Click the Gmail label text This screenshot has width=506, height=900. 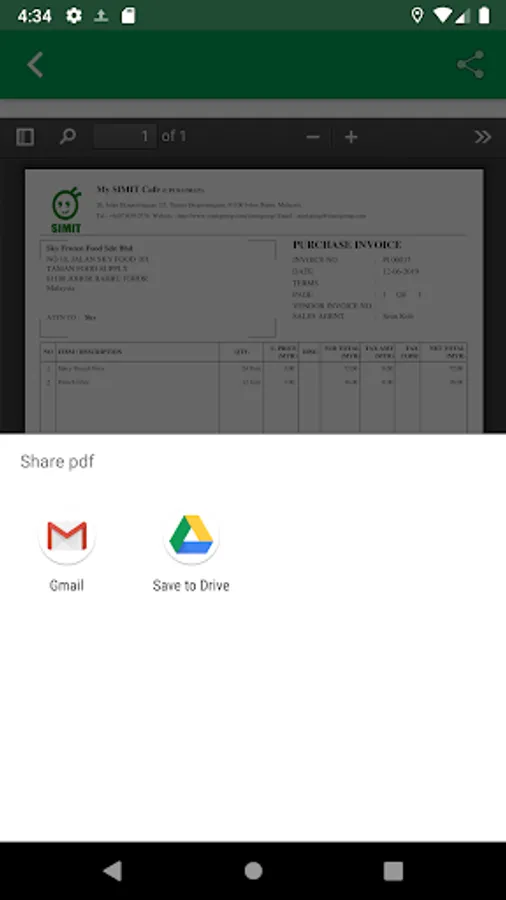pos(67,585)
